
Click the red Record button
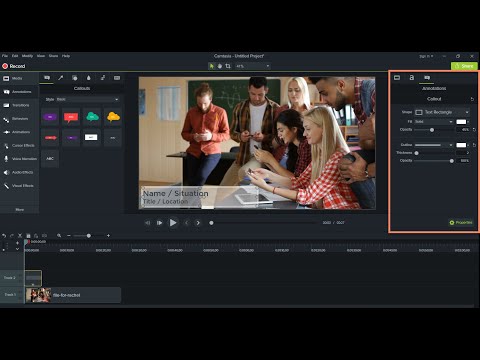14,66
